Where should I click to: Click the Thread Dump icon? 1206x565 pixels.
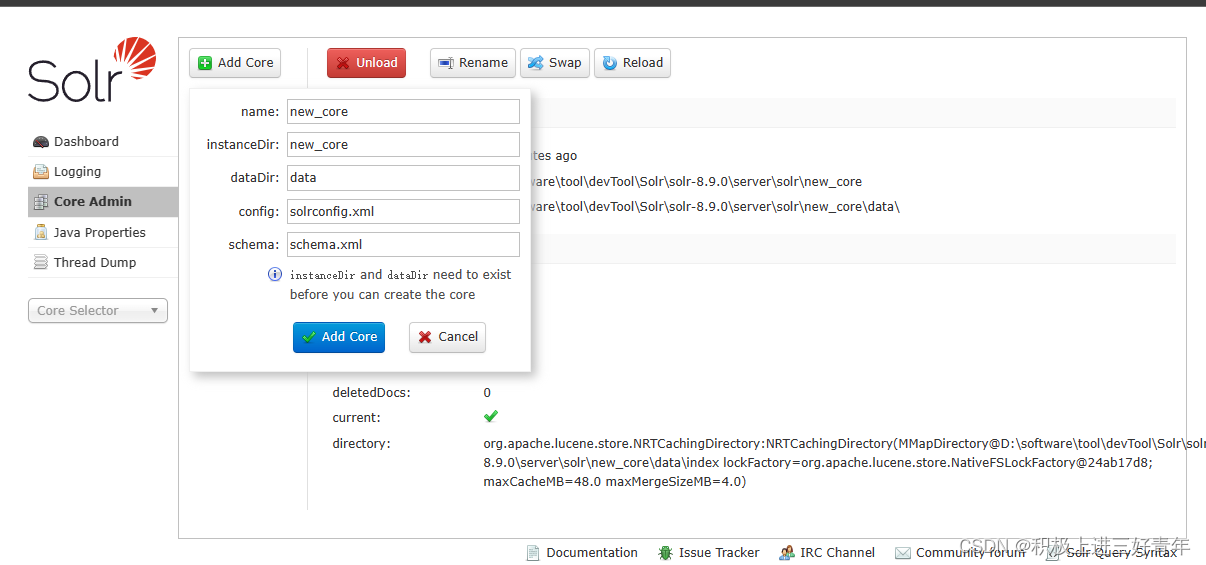tap(41, 263)
